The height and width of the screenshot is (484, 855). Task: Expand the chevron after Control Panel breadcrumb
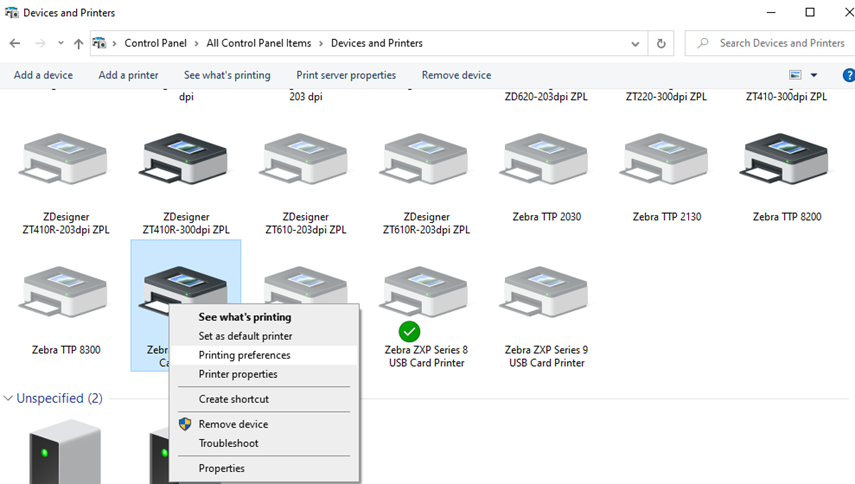(x=196, y=44)
